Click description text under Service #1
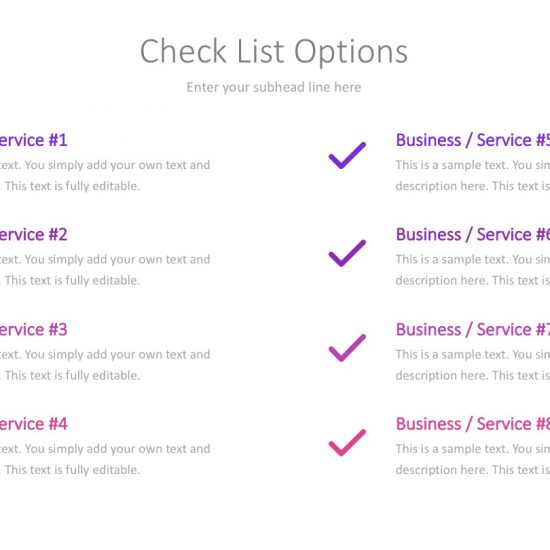 (105, 175)
